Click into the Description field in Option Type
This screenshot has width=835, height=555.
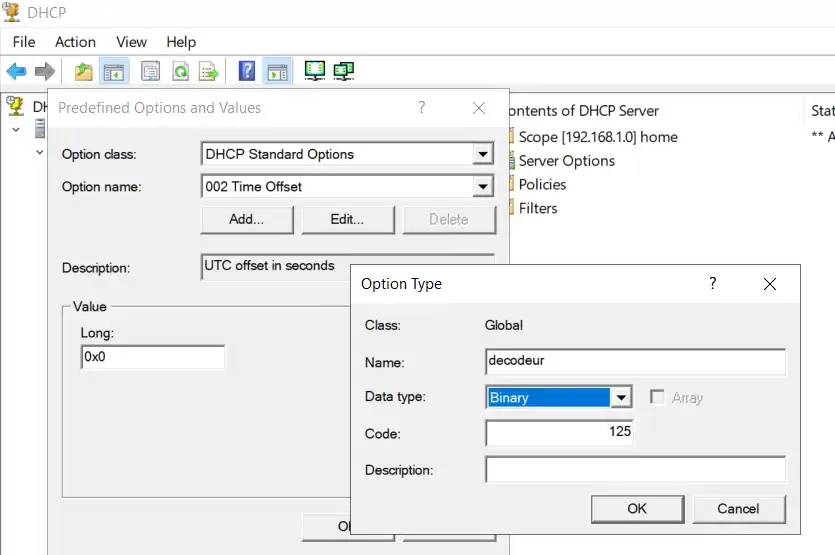[x=635, y=470]
